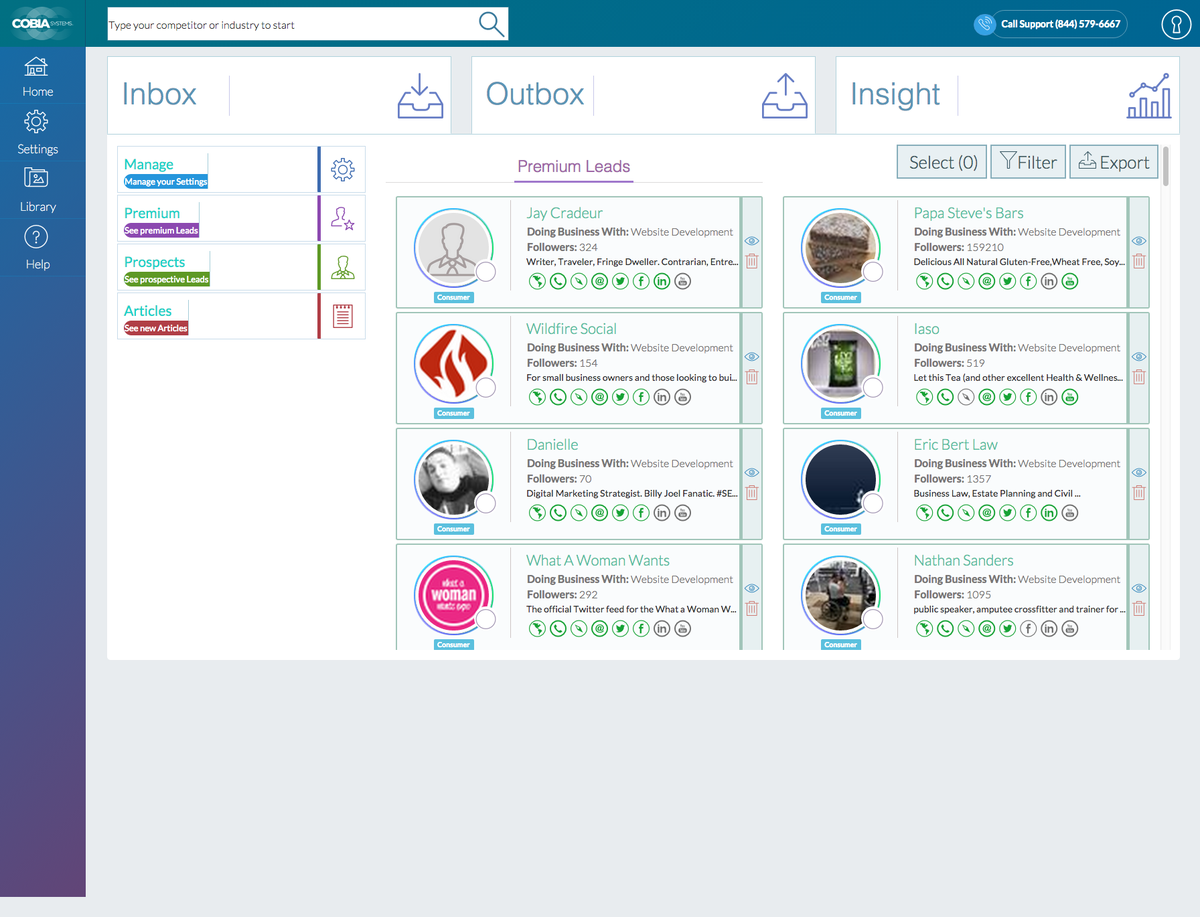Click Wildfire Social's email @ icon
1200x917 pixels.
599,397
